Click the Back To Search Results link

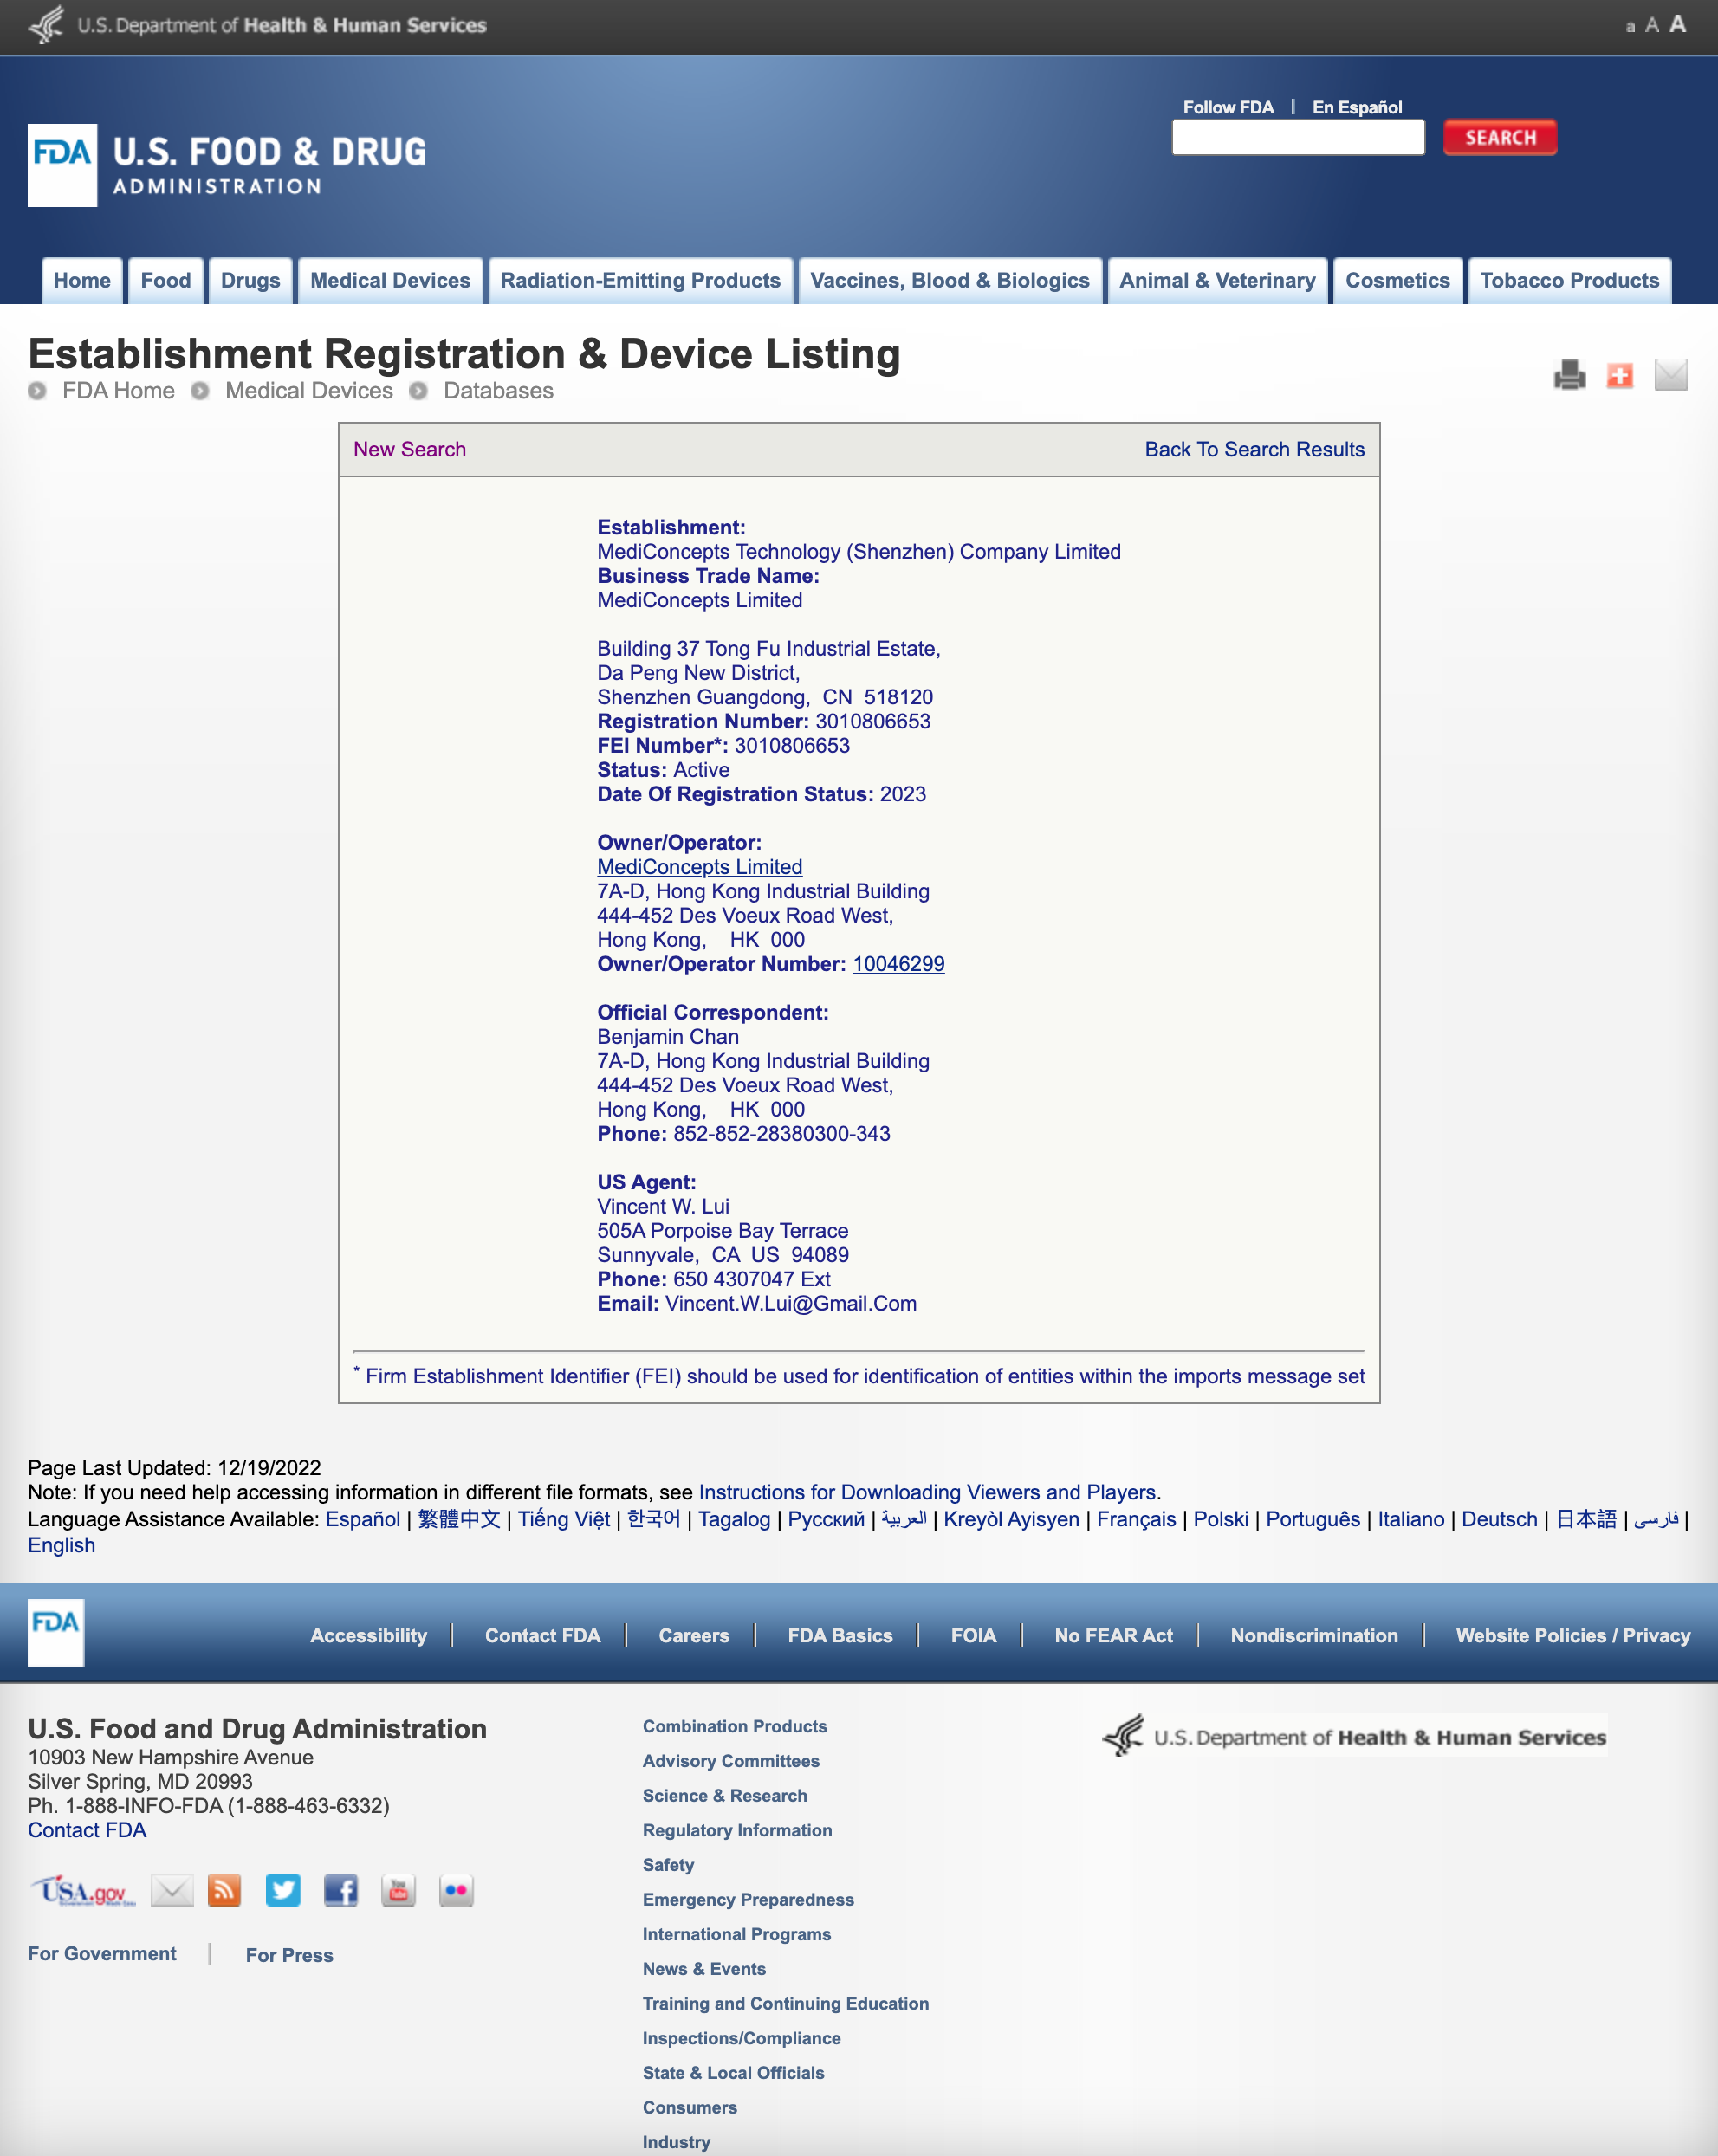(1254, 449)
